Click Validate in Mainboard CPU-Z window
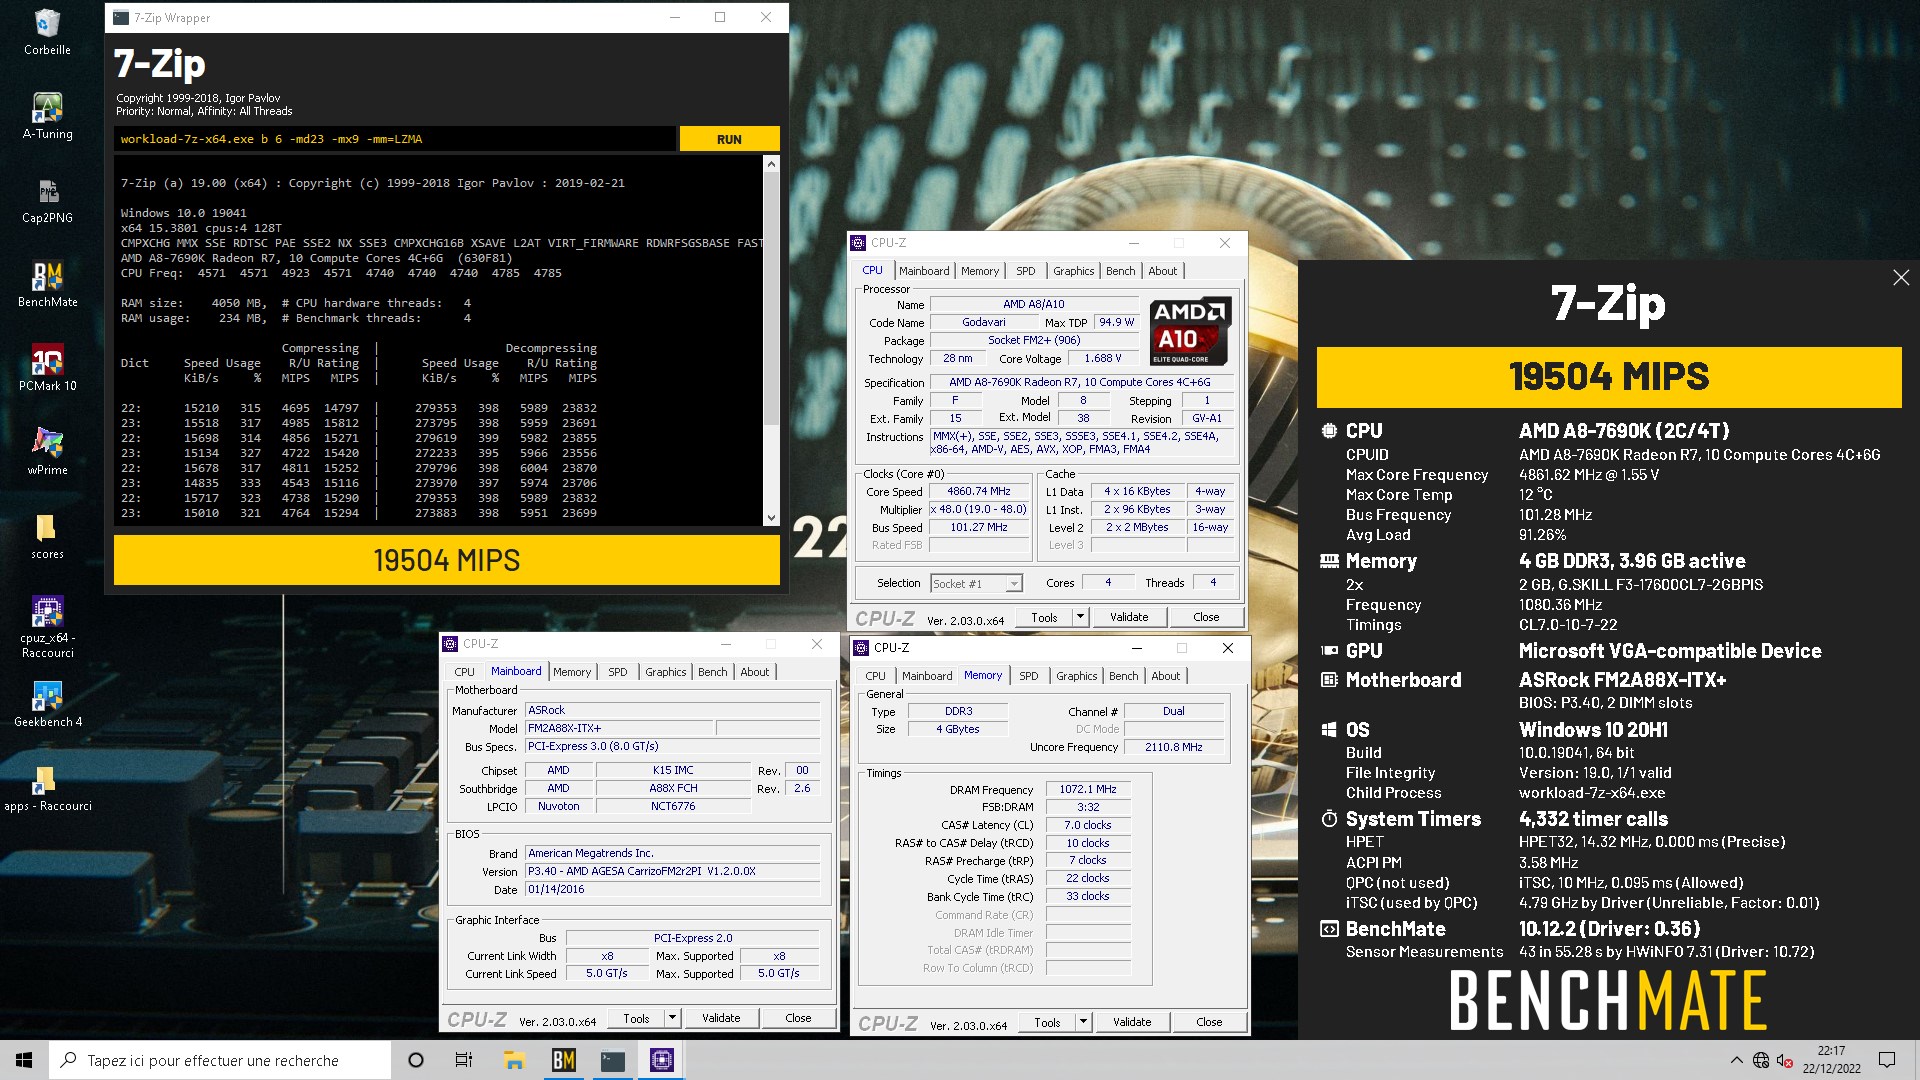Screen dimensions: 1920x1080 tap(721, 1018)
